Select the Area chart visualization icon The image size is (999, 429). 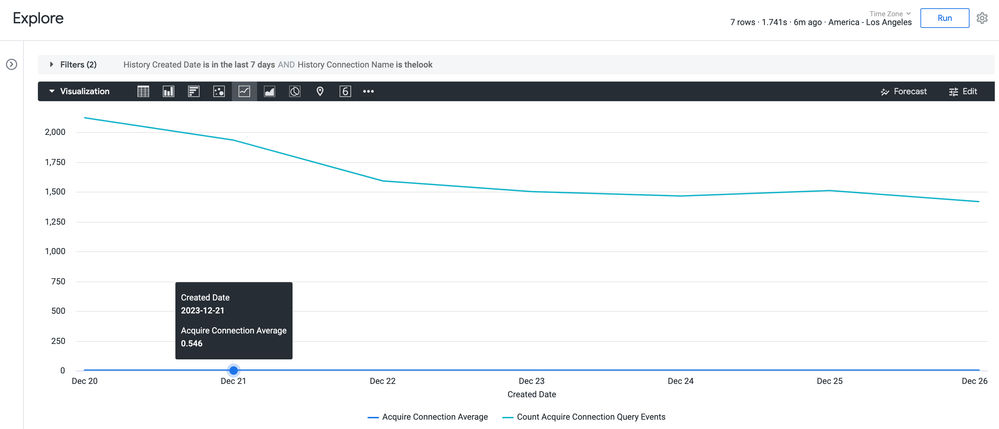(270, 91)
